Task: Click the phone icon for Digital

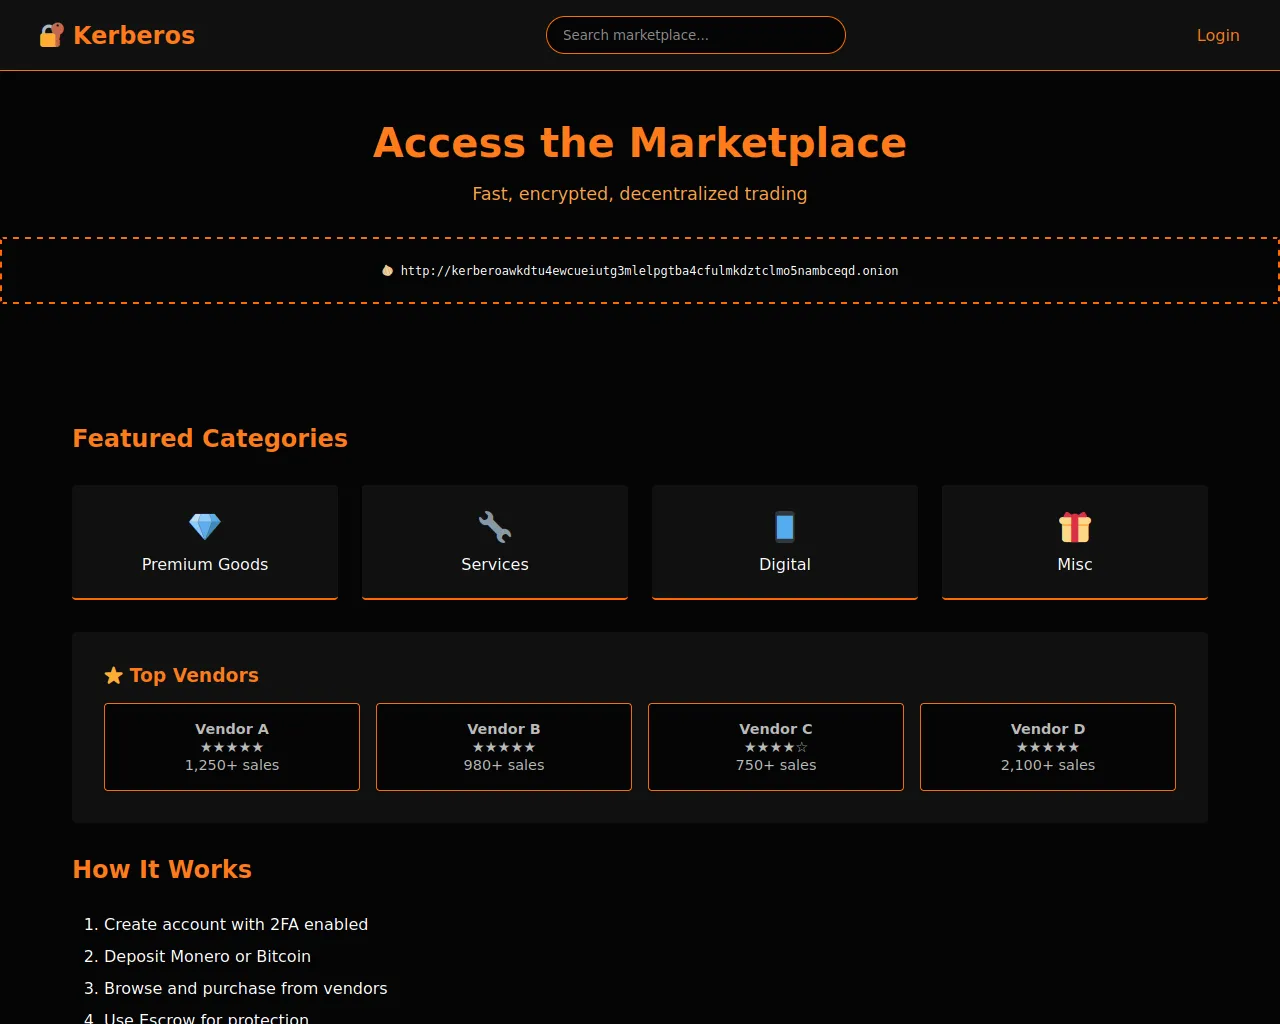Action: [785, 526]
